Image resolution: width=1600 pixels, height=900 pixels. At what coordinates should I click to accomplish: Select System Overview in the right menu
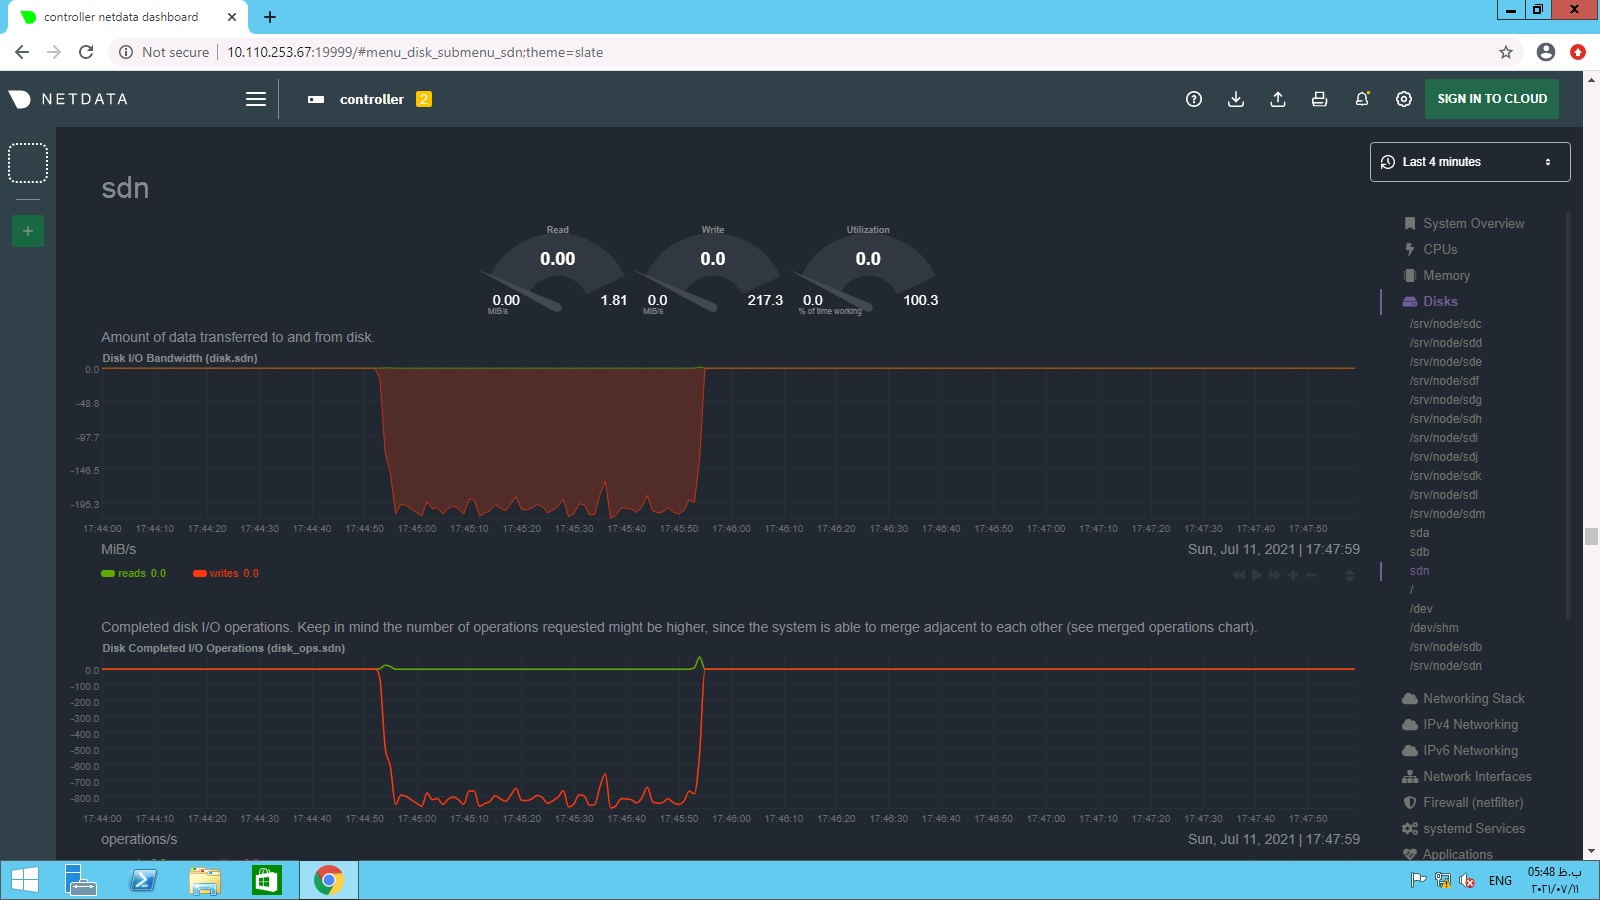point(1473,224)
